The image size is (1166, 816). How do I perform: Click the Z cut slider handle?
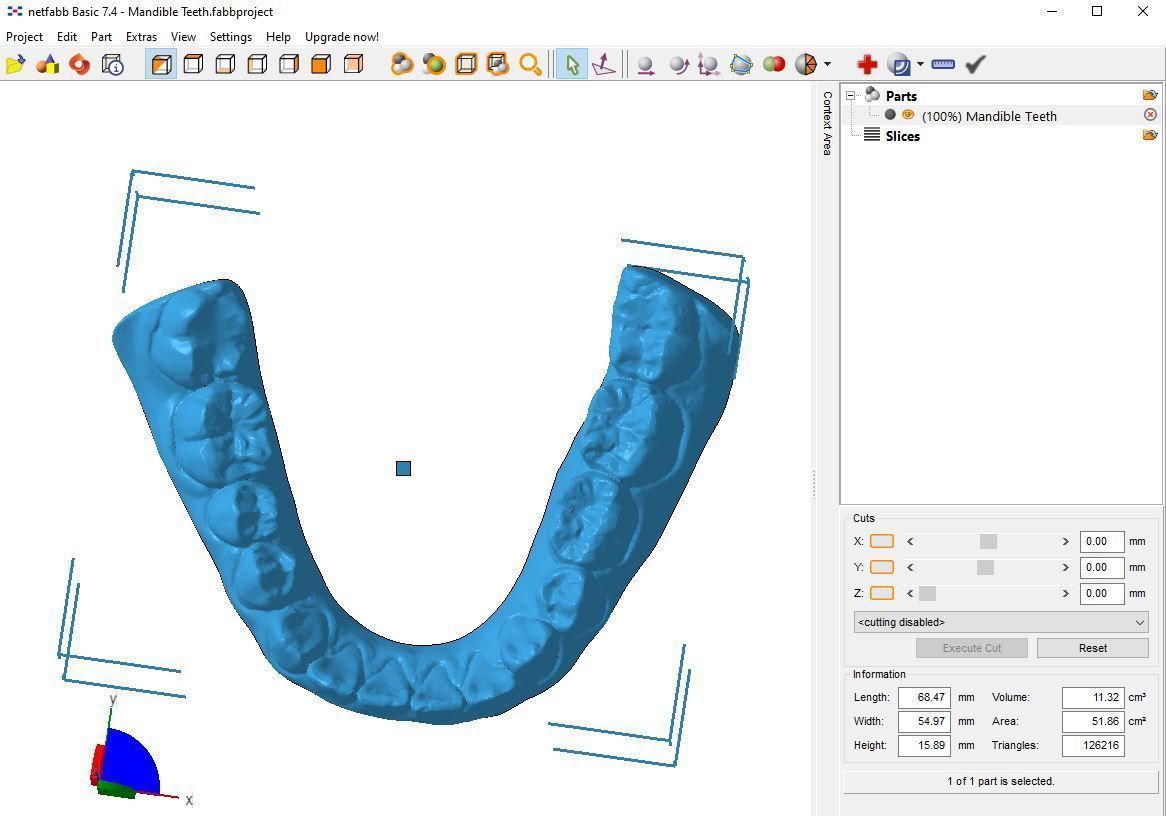(x=927, y=594)
